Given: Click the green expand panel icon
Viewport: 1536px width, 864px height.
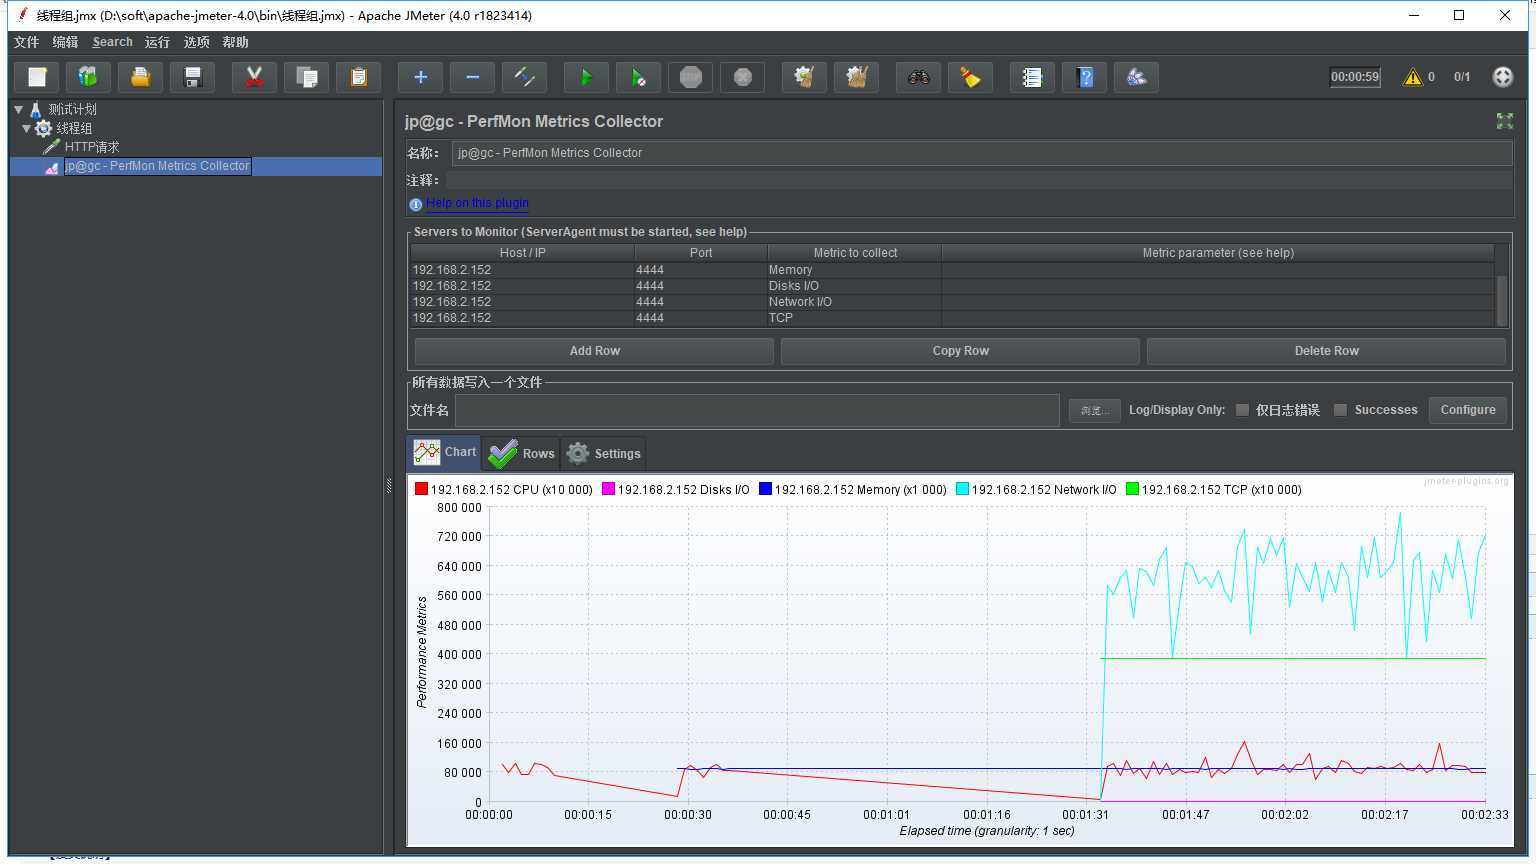Looking at the screenshot, I should (x=1504, y=121).
